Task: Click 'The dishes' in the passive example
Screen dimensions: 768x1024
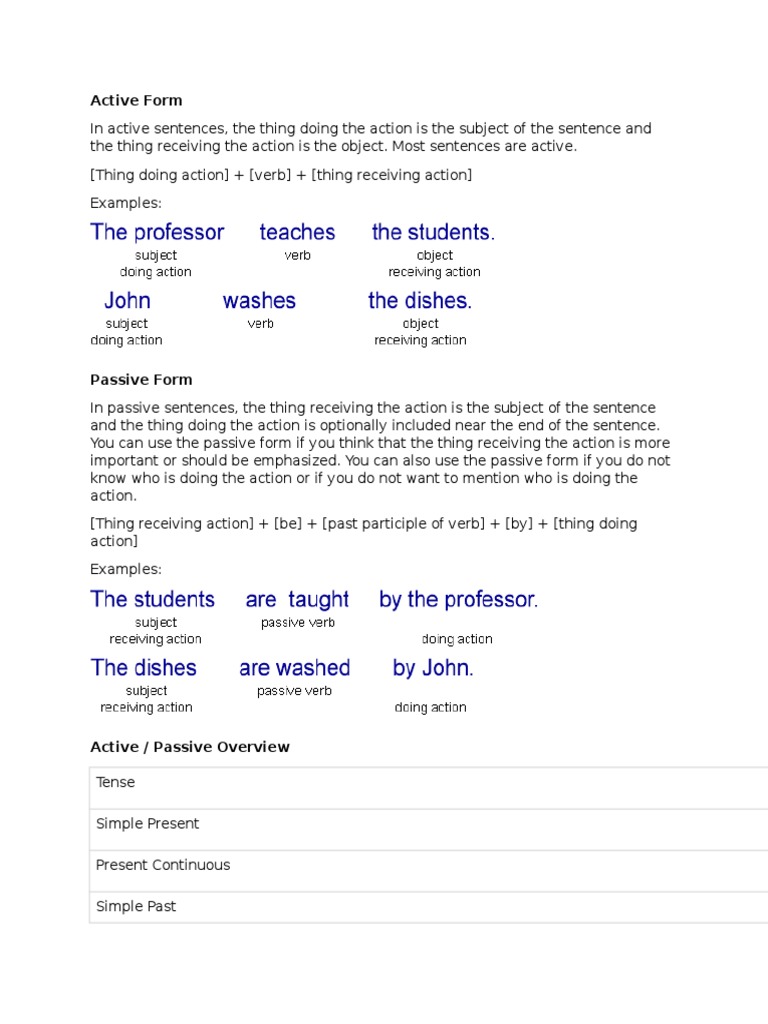Action: coord(144,667)
